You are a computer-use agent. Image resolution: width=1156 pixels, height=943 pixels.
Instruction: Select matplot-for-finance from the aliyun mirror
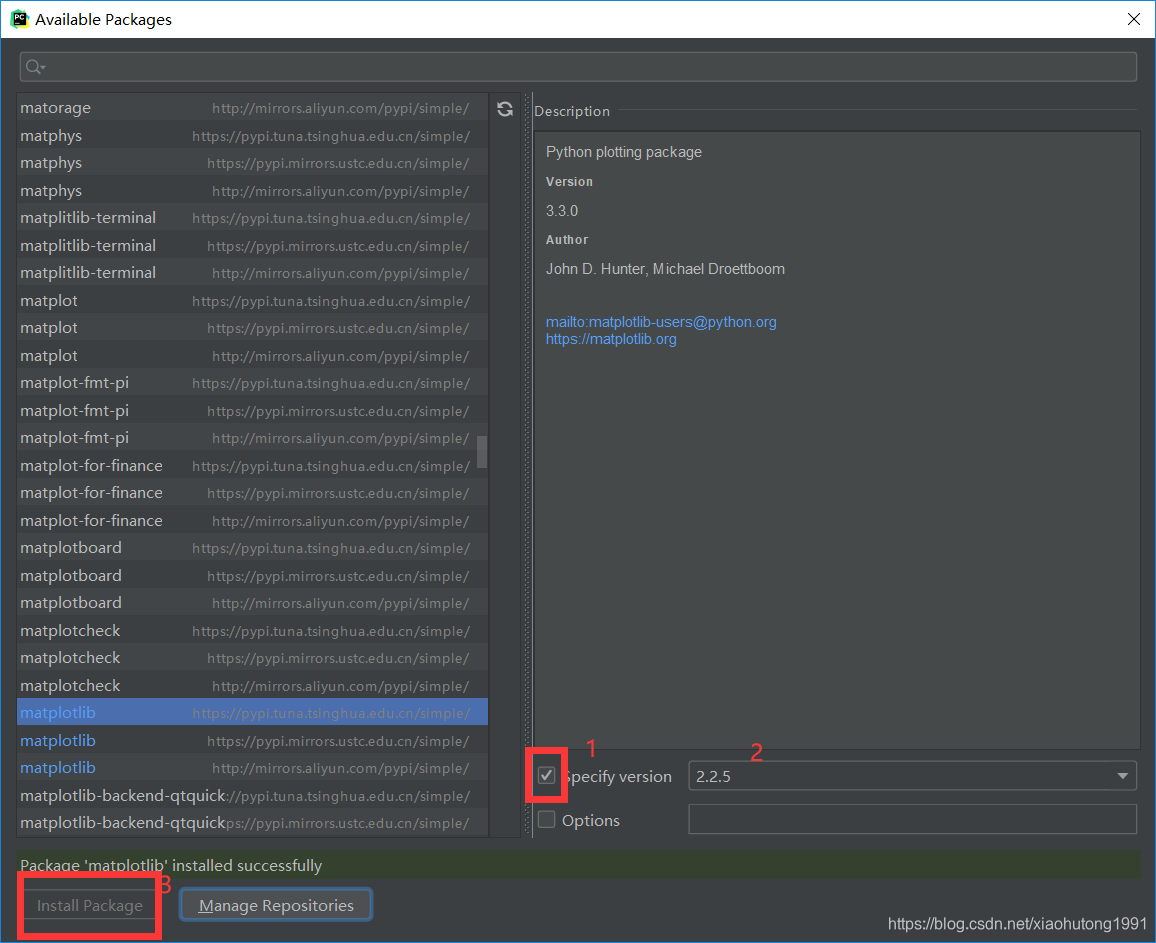click(x=252, y=521)
